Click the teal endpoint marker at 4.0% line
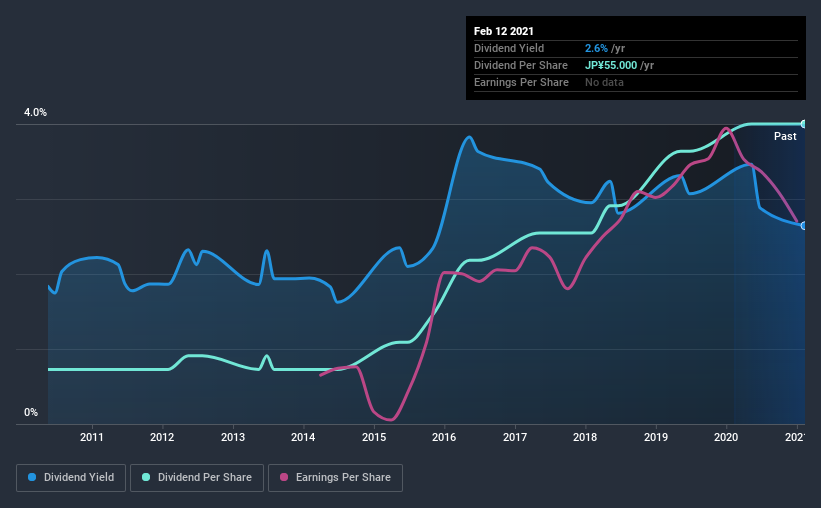Screen dimensions: 821x508 click(803, 124)
